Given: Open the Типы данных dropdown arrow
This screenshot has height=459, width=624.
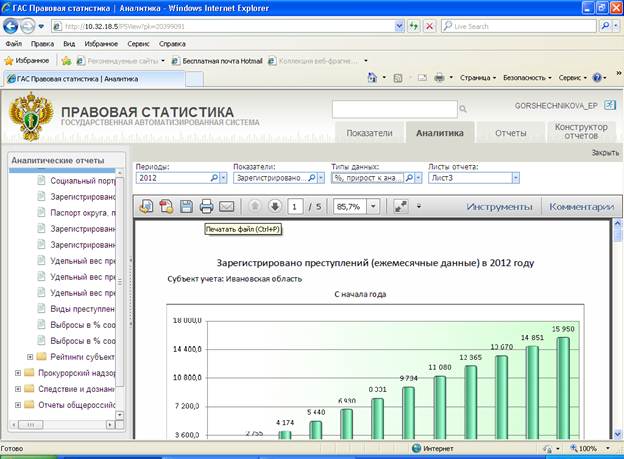Looking at the screenshot, I should pos(418,178).
